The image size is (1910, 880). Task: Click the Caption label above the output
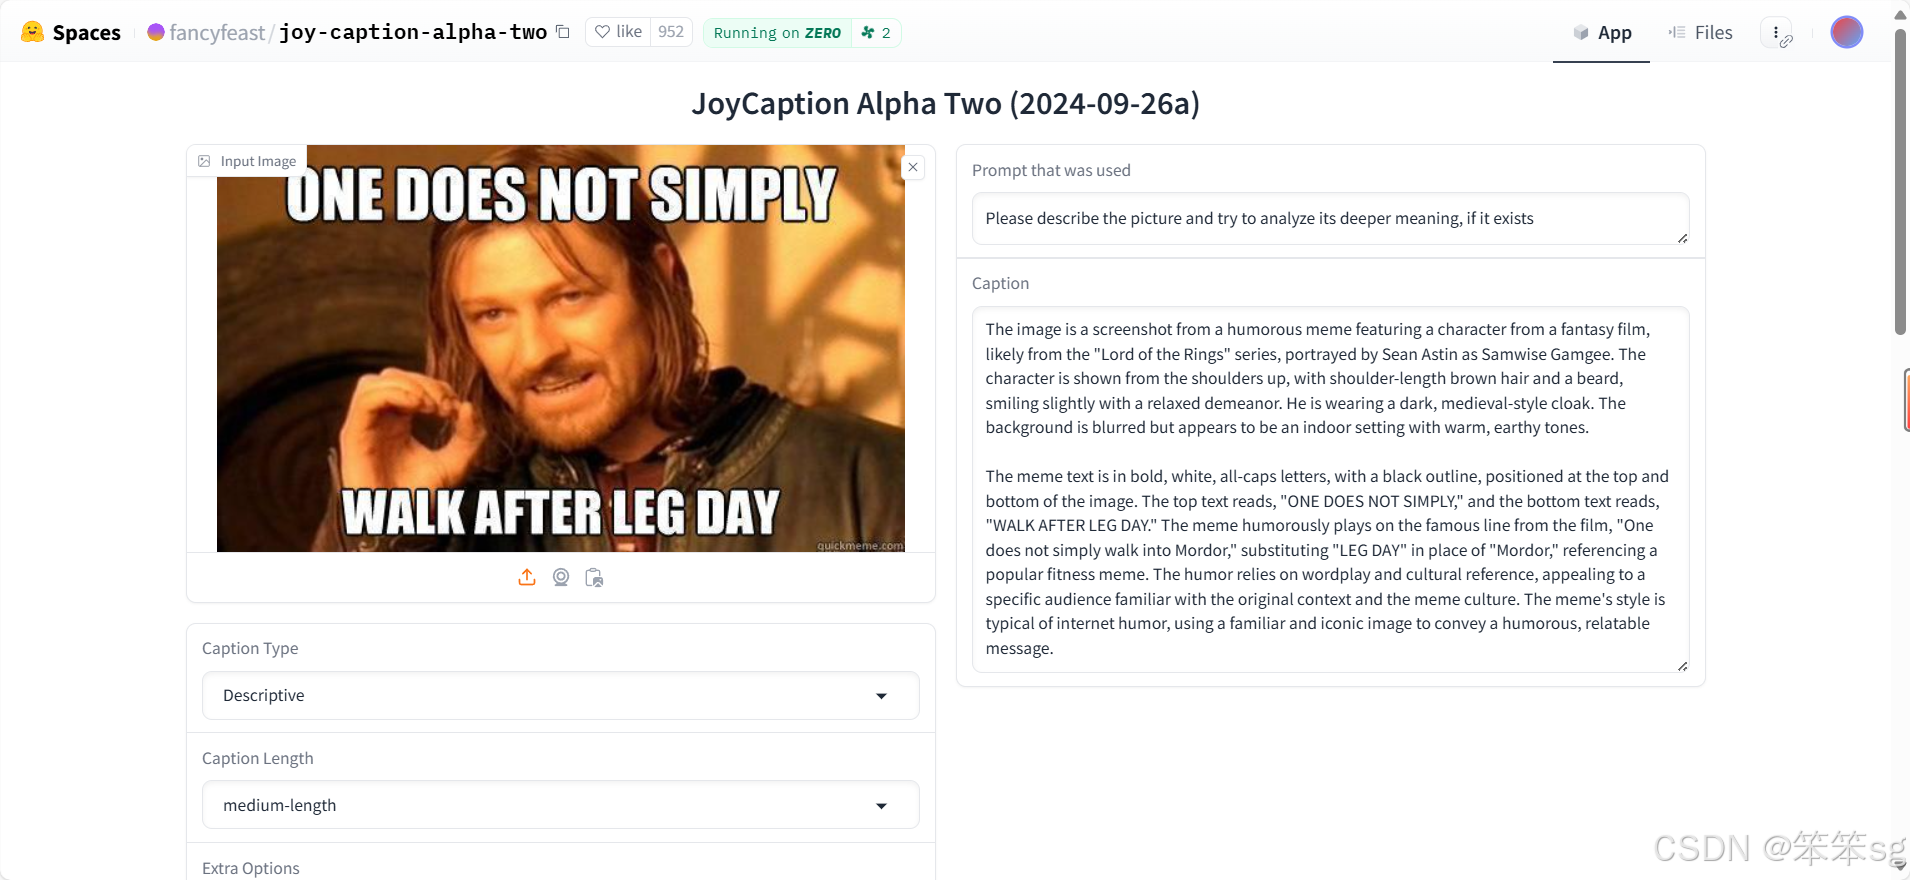[x=1000, y=283]
